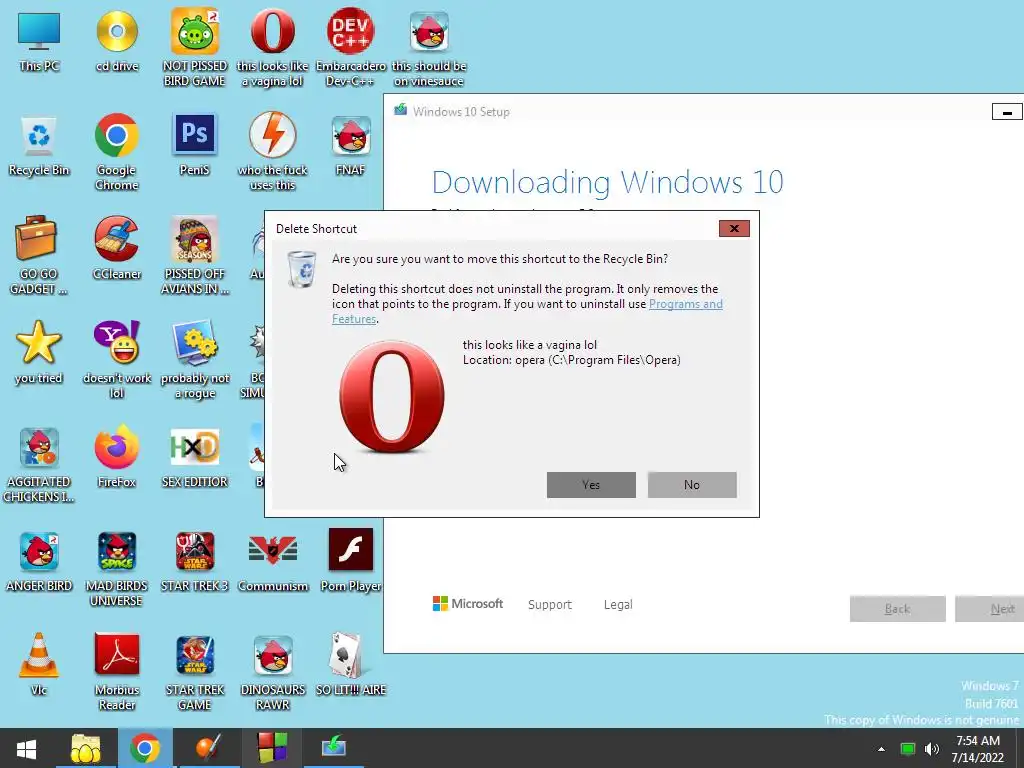Image resolution: width=1024 pixels, height=768 pixels.
Task: Open the Programs and Features link
Action: [x=686, y=304]
